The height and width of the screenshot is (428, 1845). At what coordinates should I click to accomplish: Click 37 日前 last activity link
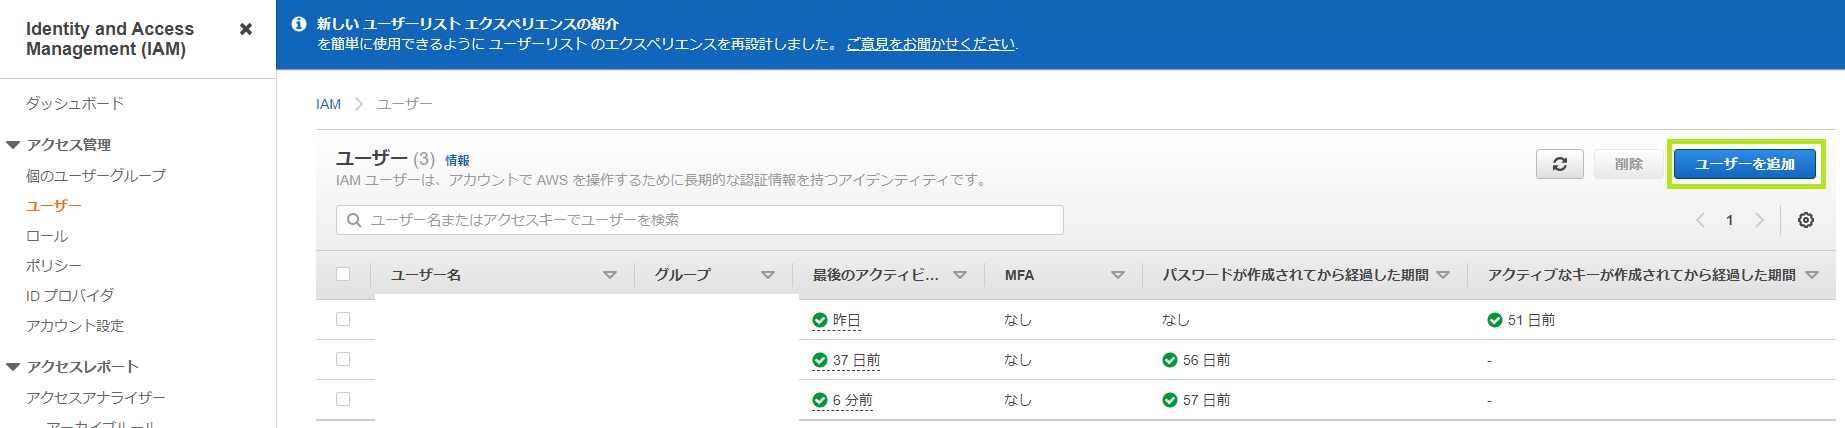click(x=856, y=360)
